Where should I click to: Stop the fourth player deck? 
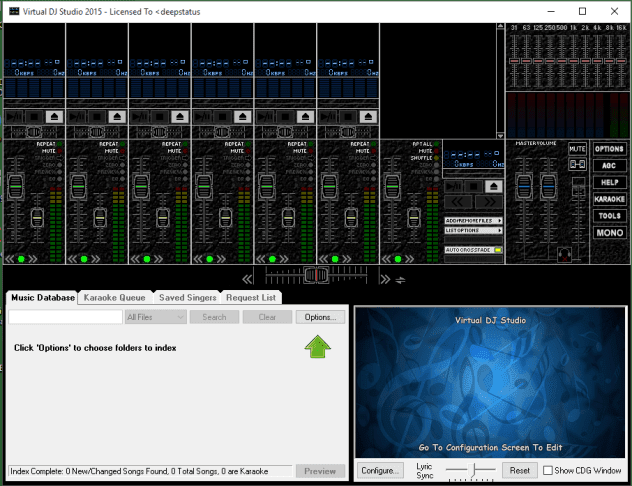(223, 117)
